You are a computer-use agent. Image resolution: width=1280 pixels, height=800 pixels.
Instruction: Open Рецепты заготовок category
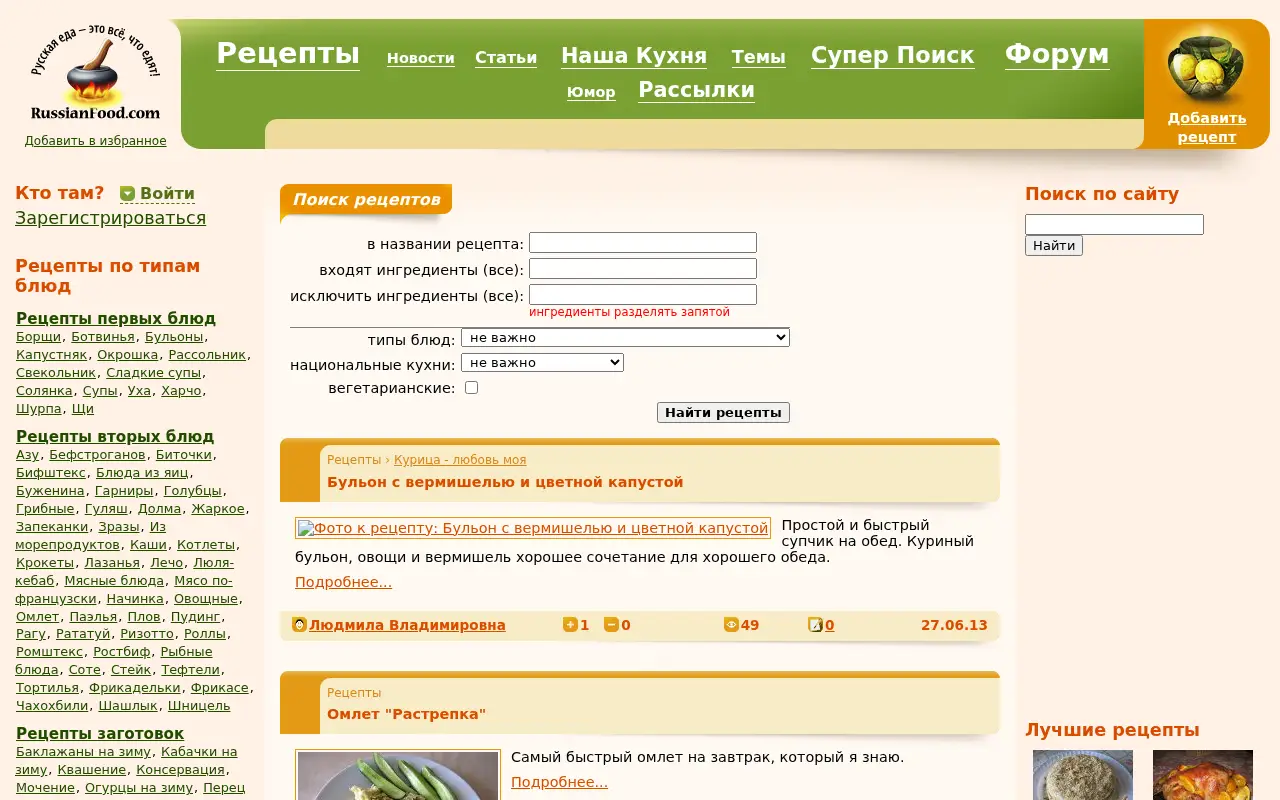(100, 734)
